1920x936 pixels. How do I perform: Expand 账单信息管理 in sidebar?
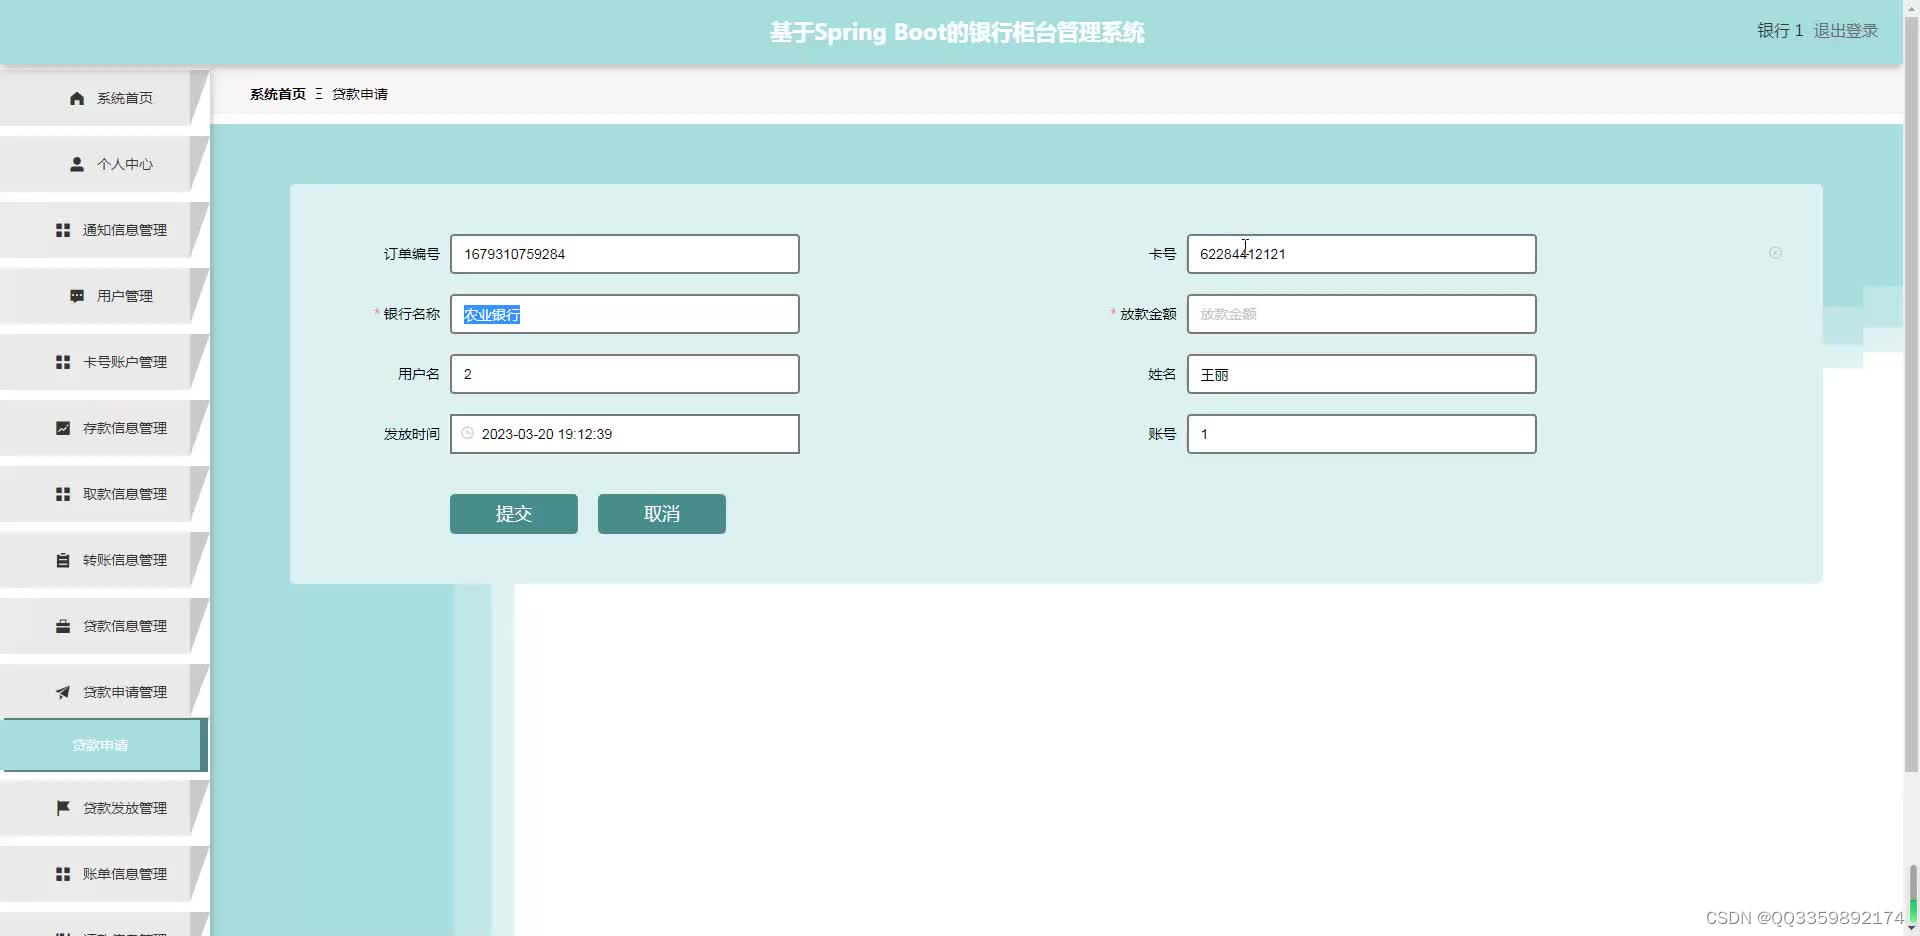point(104,874)
